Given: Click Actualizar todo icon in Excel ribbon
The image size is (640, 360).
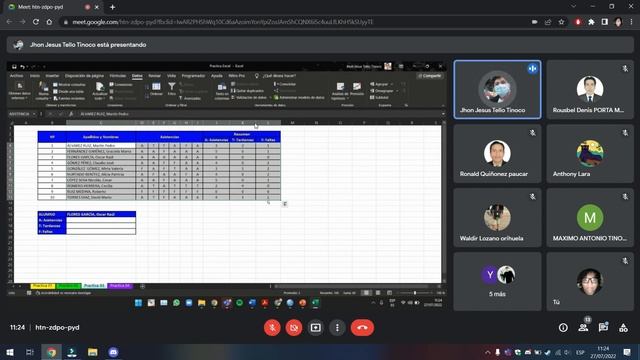Looking at the screenshot, I should (100, 91).
